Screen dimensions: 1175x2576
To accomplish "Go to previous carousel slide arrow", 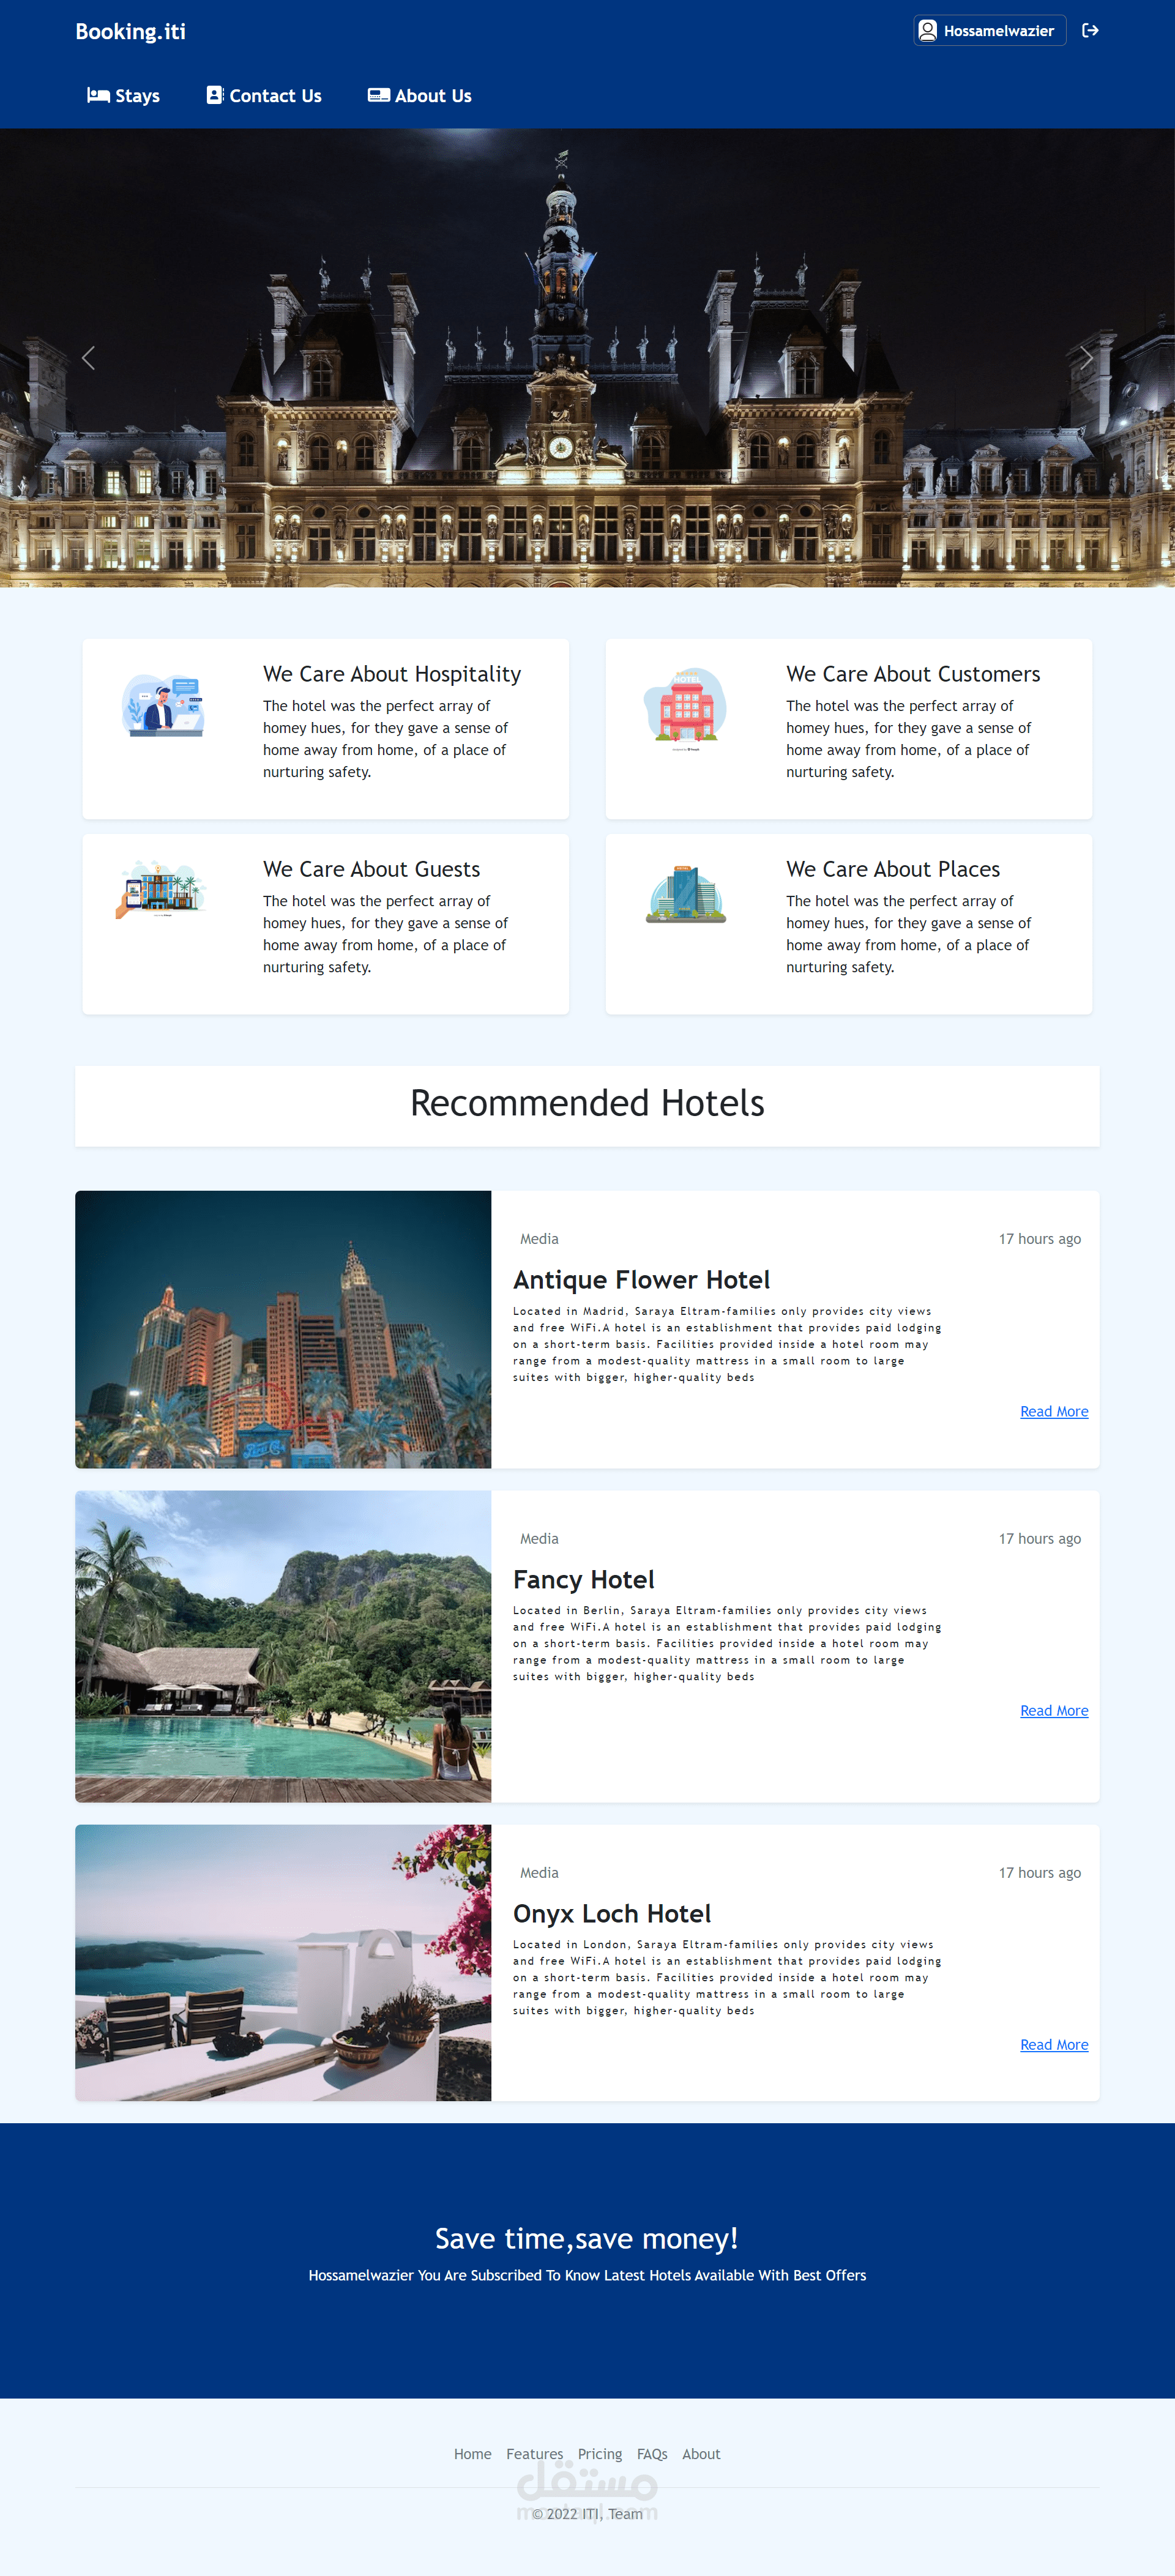I will coord(88,358).
